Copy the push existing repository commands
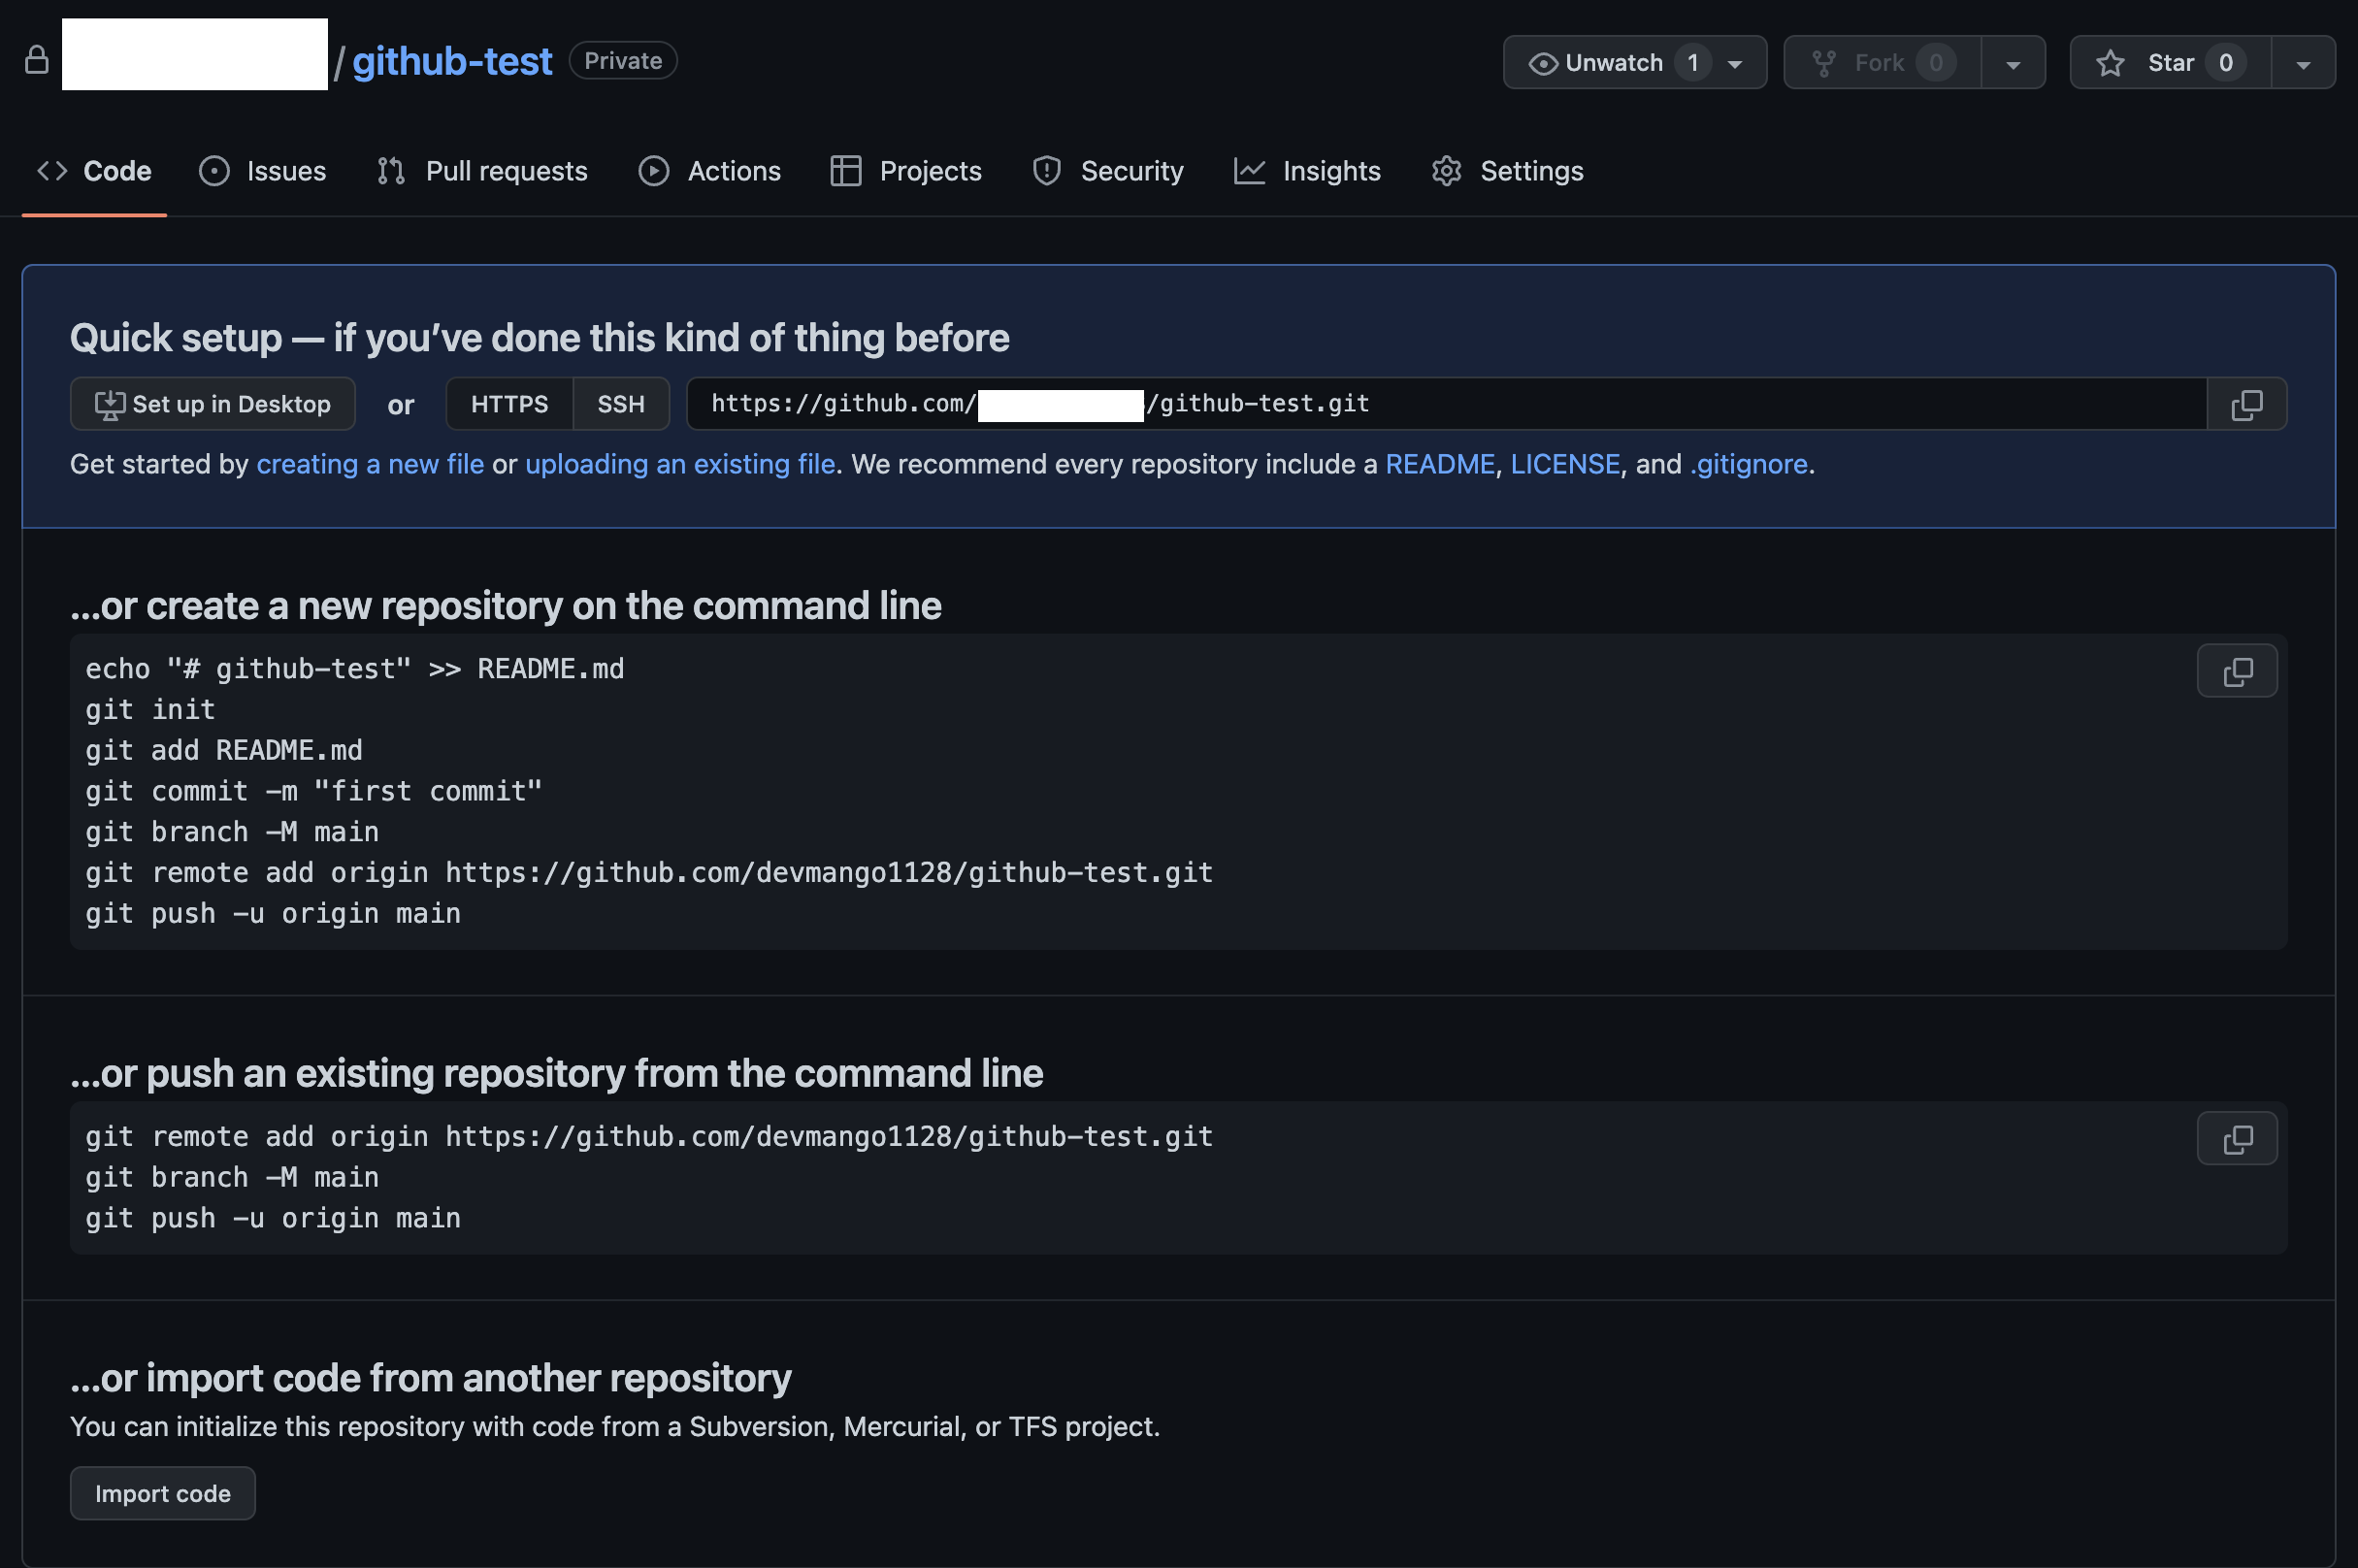Image resolution: width=2358 pixels, height=1568 pixels. point(2236,1138)
